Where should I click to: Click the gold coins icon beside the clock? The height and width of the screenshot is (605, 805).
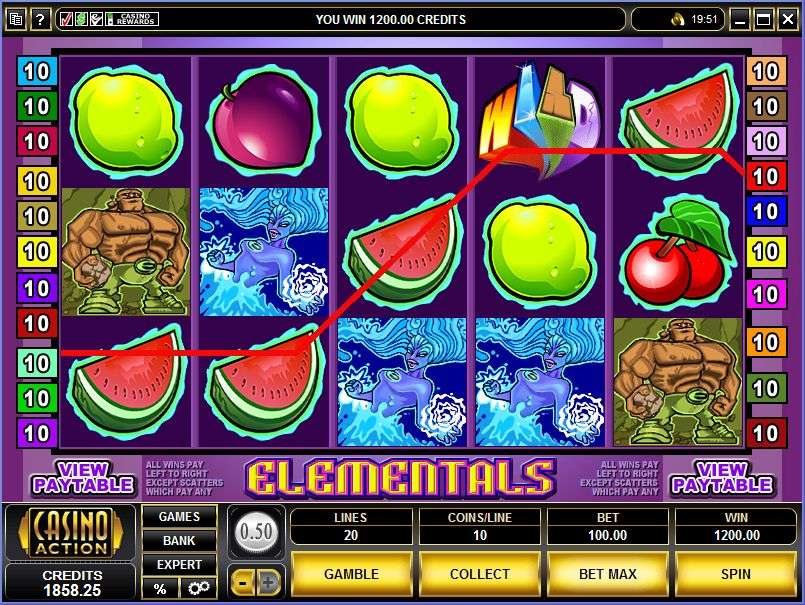click(x=678, y=20)
